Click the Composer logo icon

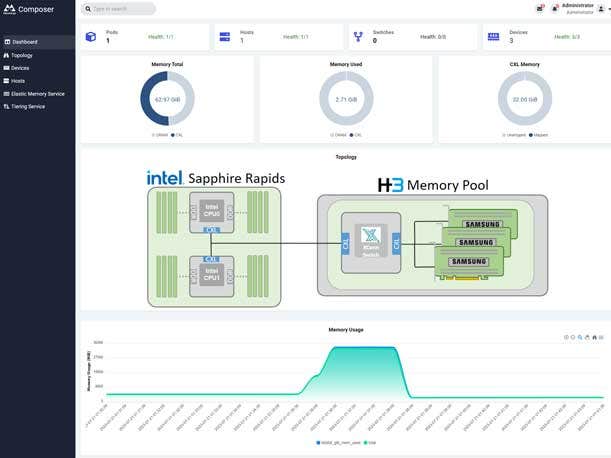pyautogui.click(x=11, y=9)
